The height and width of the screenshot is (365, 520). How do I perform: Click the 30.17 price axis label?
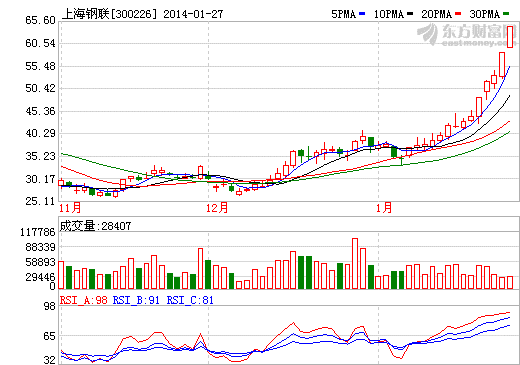(40, 179)
